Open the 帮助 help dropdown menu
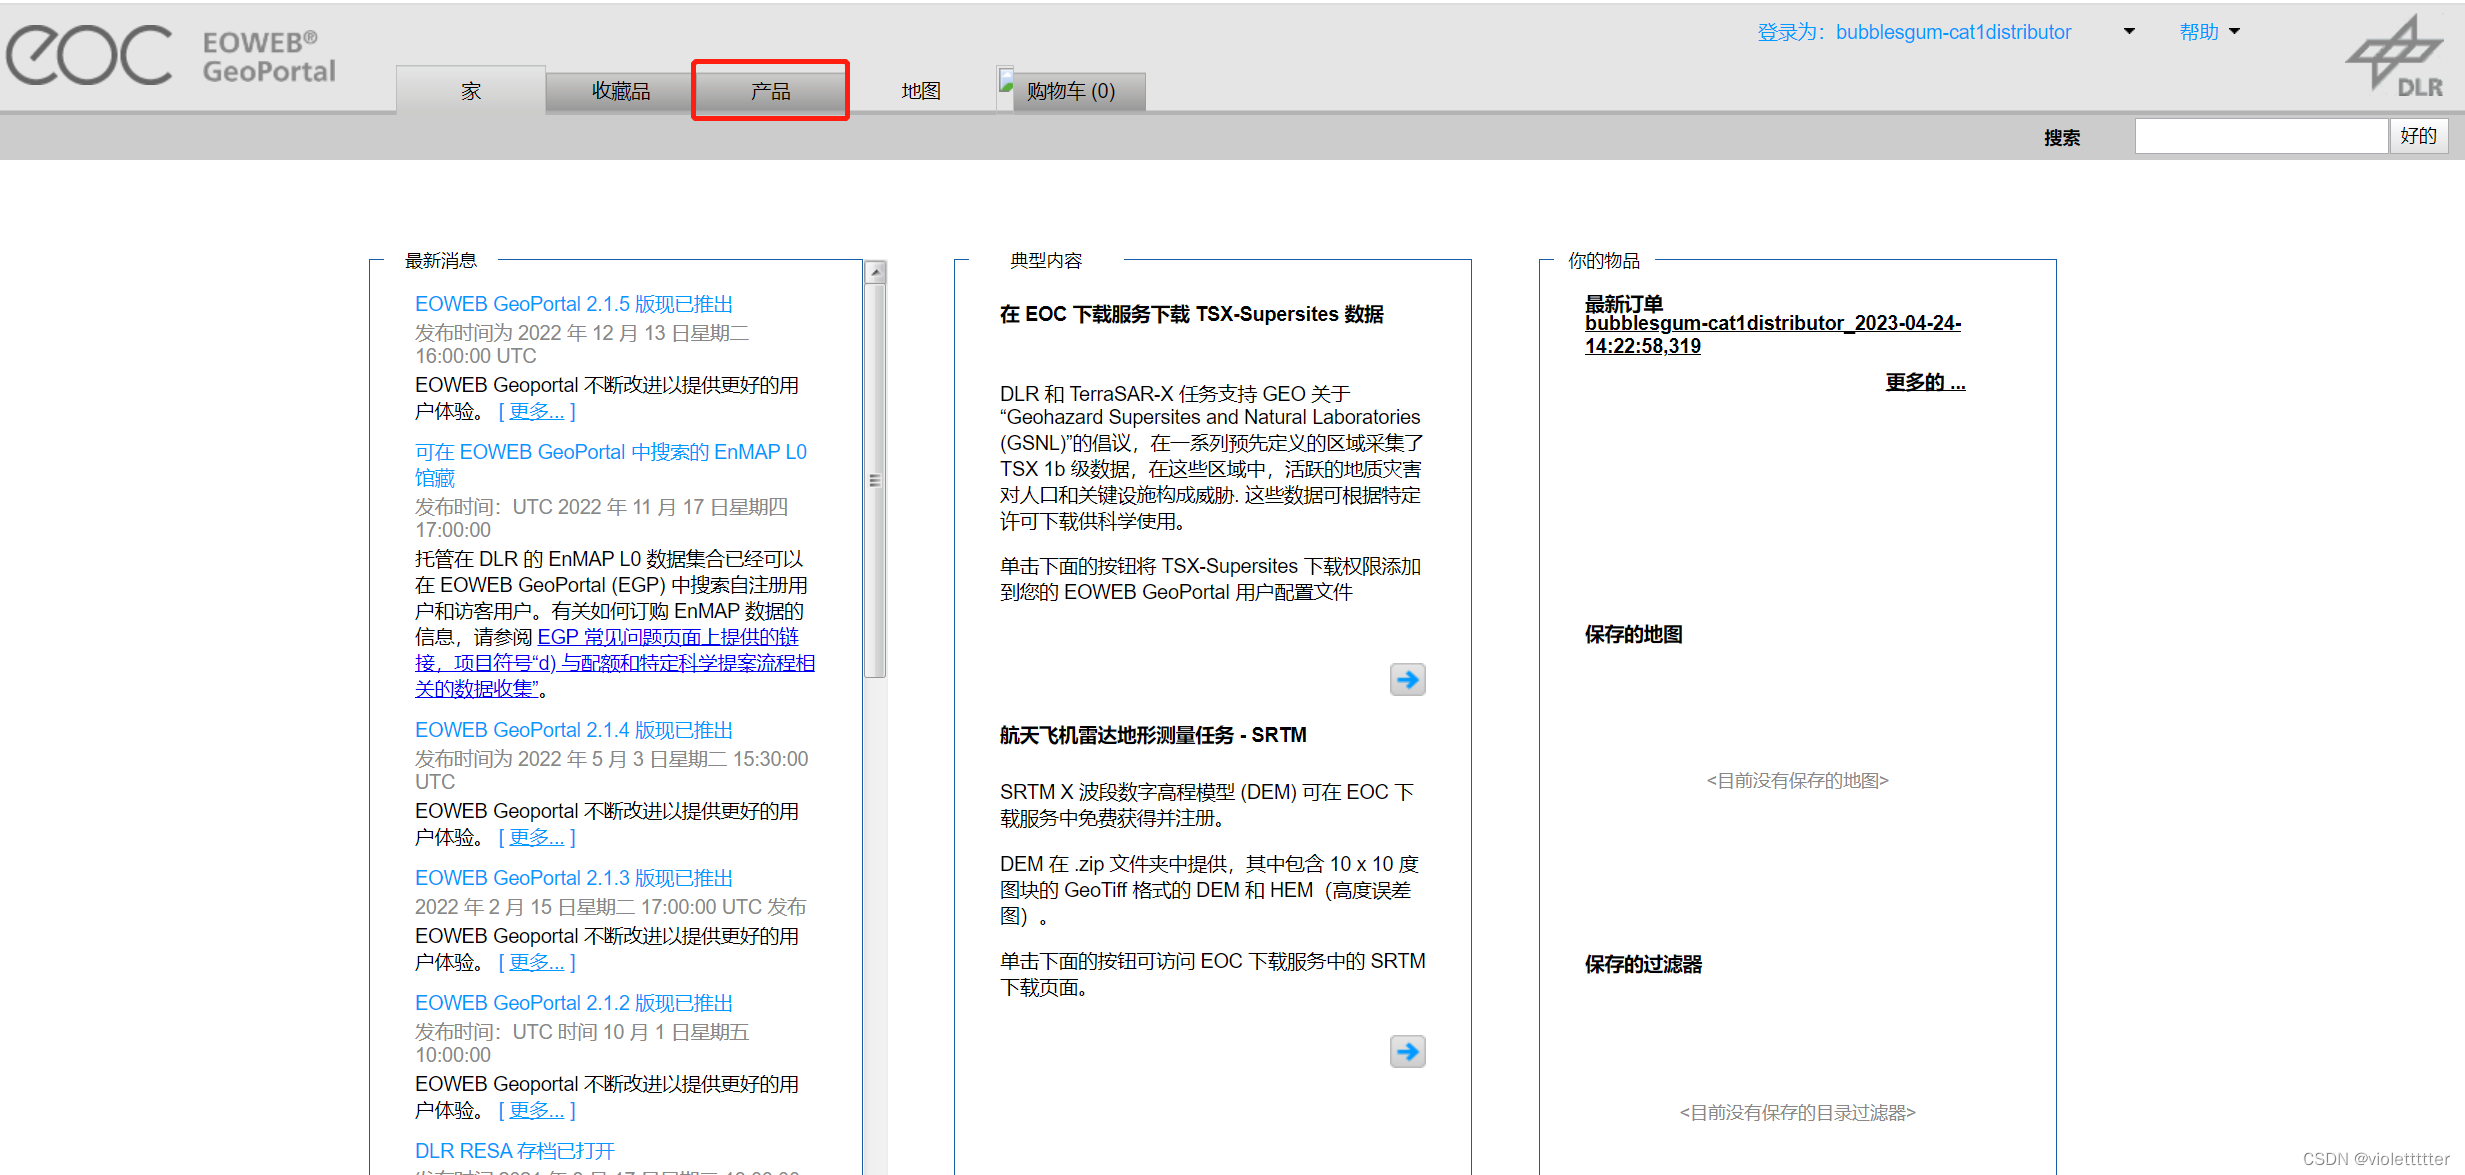2465x1175 pixels. pos(2208,32)
